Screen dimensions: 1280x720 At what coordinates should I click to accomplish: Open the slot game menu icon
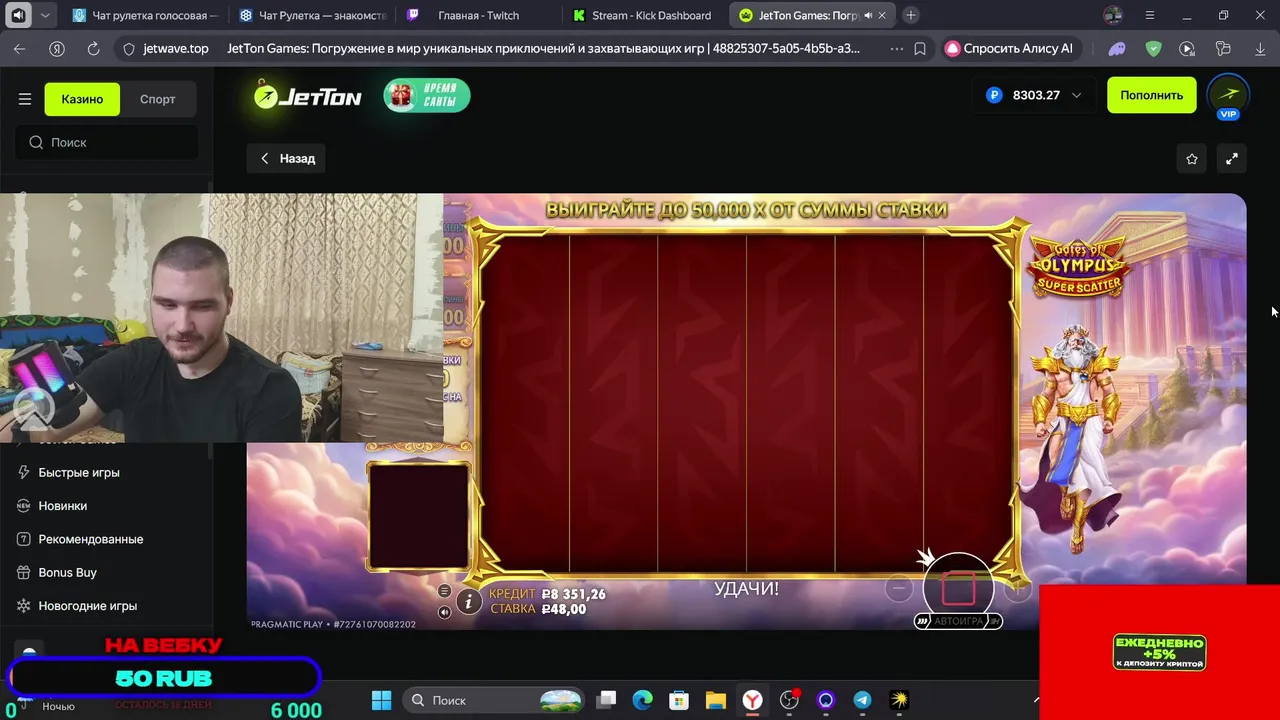point(445,591)
